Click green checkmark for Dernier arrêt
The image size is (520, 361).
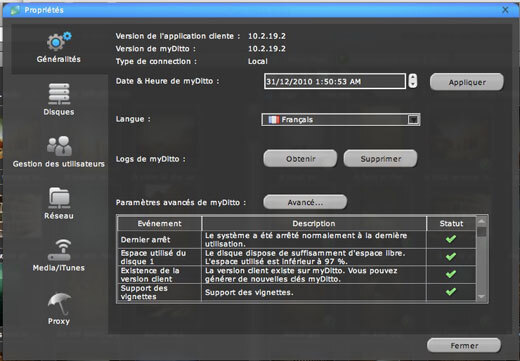click(451, 239)
